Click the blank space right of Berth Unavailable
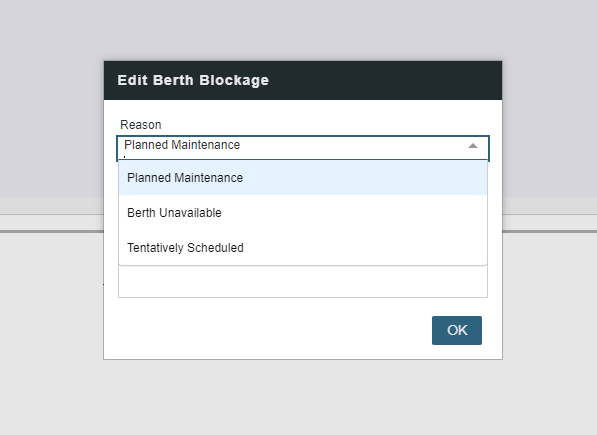This screenshot has width=597, height=435. (x=354, y=213)
